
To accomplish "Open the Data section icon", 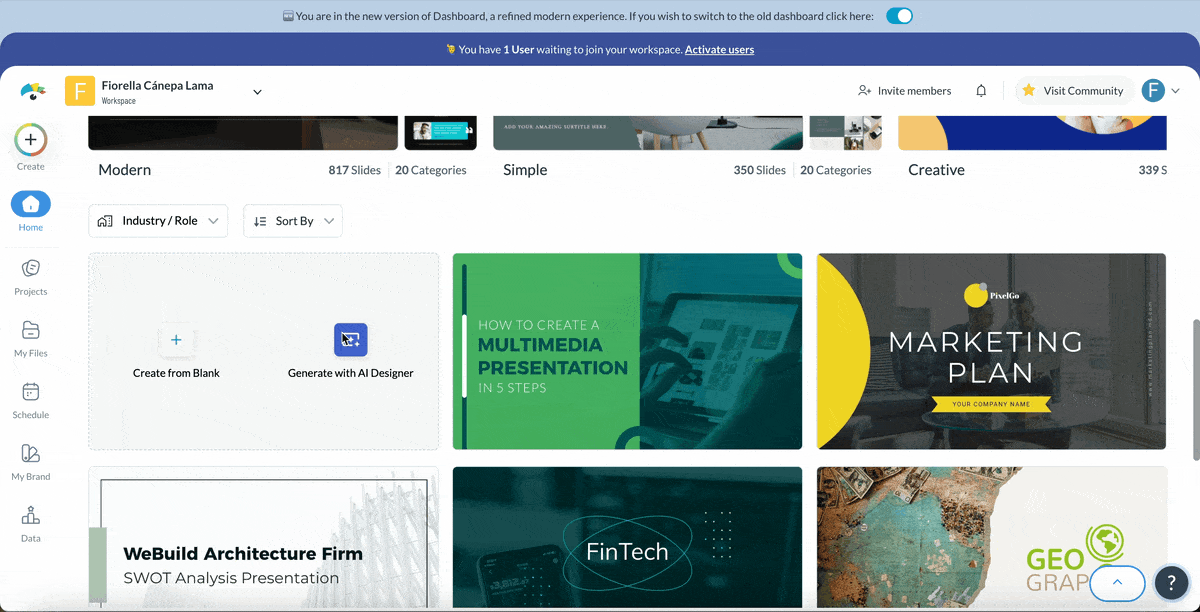I will (30, 516).
